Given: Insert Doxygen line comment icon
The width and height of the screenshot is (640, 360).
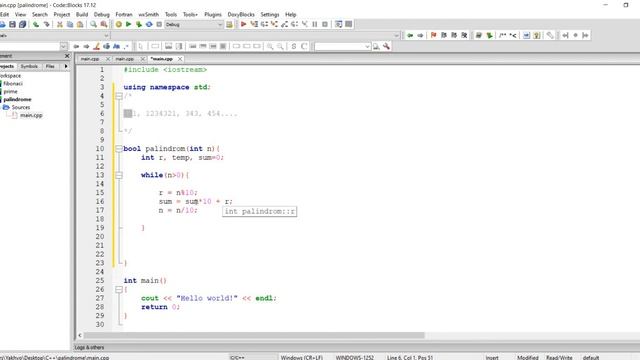Looking at the screenshot, I should [x=513, y=36].
